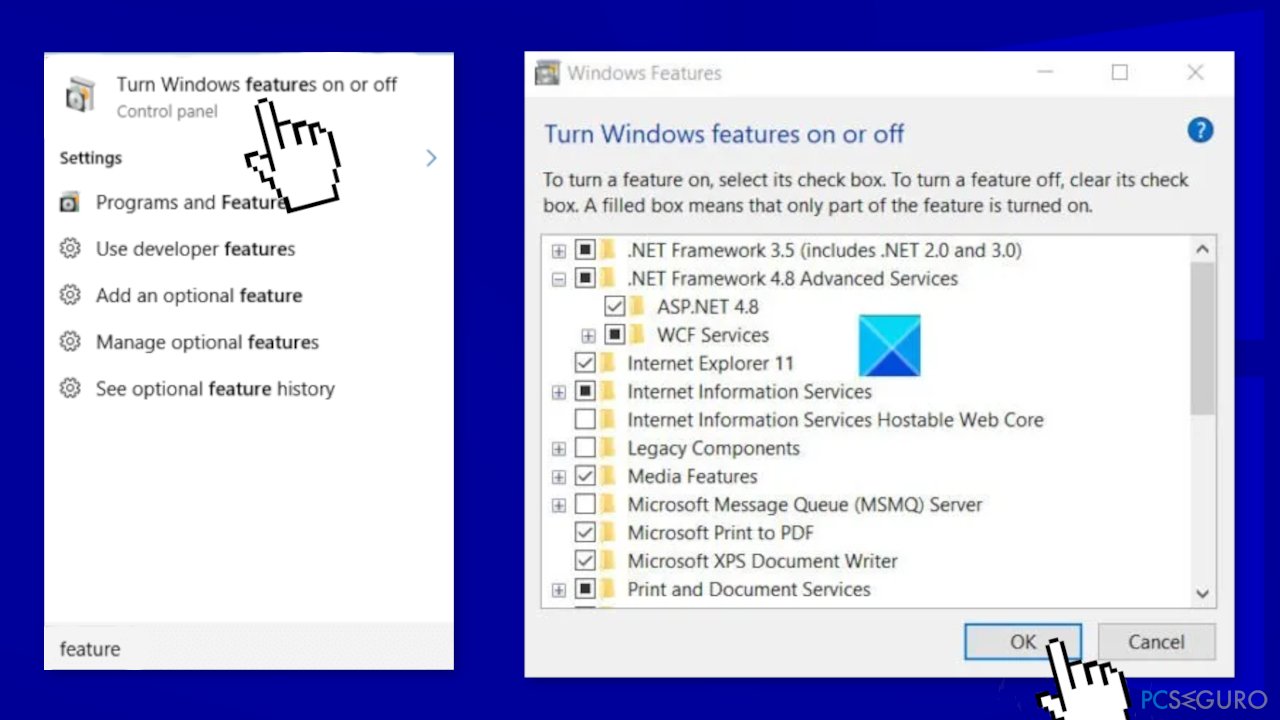Click the Programs and Features icon
Screen dimensions: 1280x720
pyautogui.click(x=69, y=203)
